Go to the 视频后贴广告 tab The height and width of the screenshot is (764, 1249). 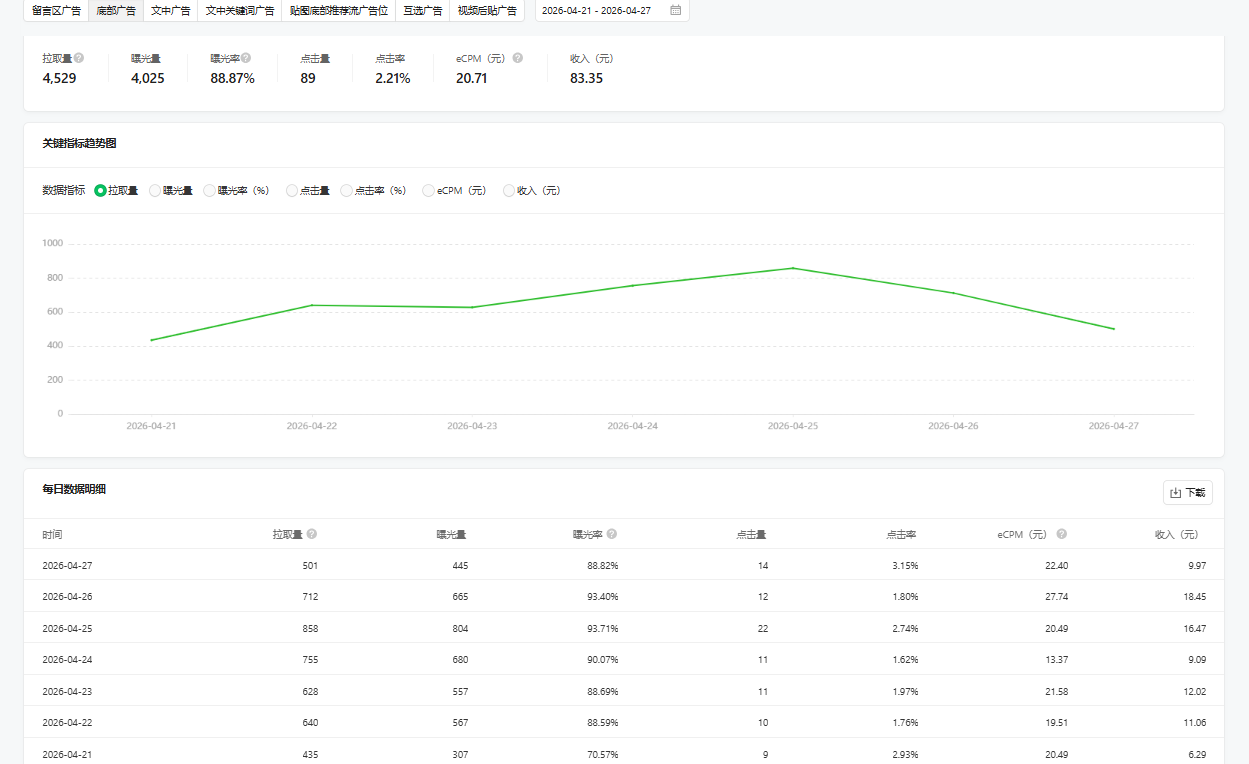[x=487, y=10]
